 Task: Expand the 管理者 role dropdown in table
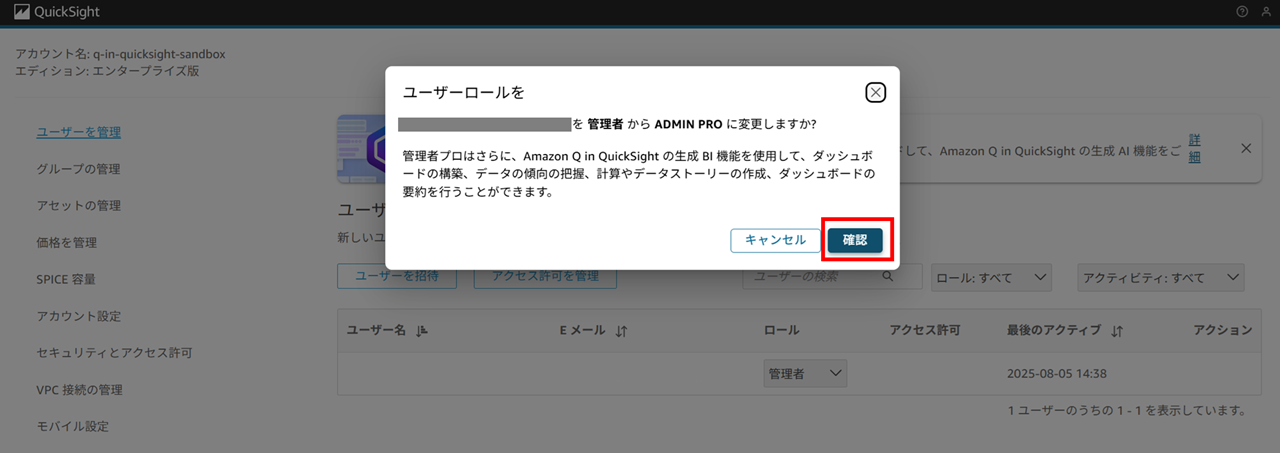[805, 373]
